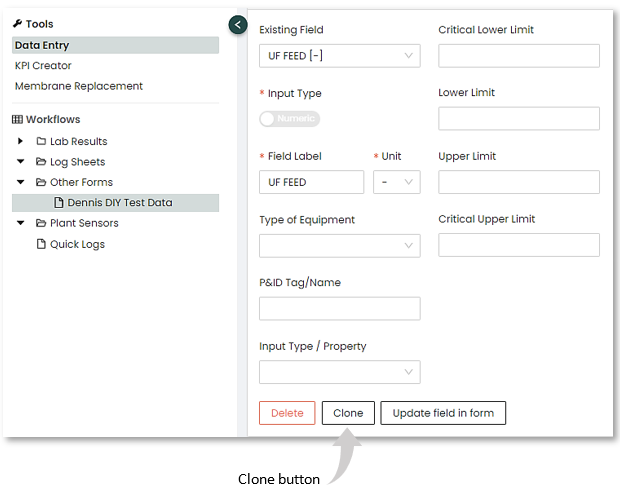The height and width of the screenshot is (490, 620).
Task: Click the Dennis DIY Test Data file icon
Action: [59, 203]
